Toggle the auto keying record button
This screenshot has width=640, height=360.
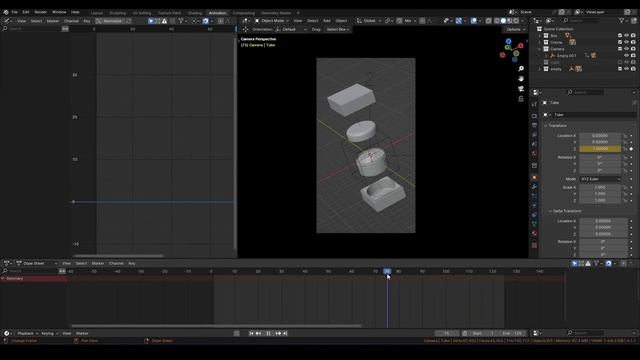pos(236,333)
